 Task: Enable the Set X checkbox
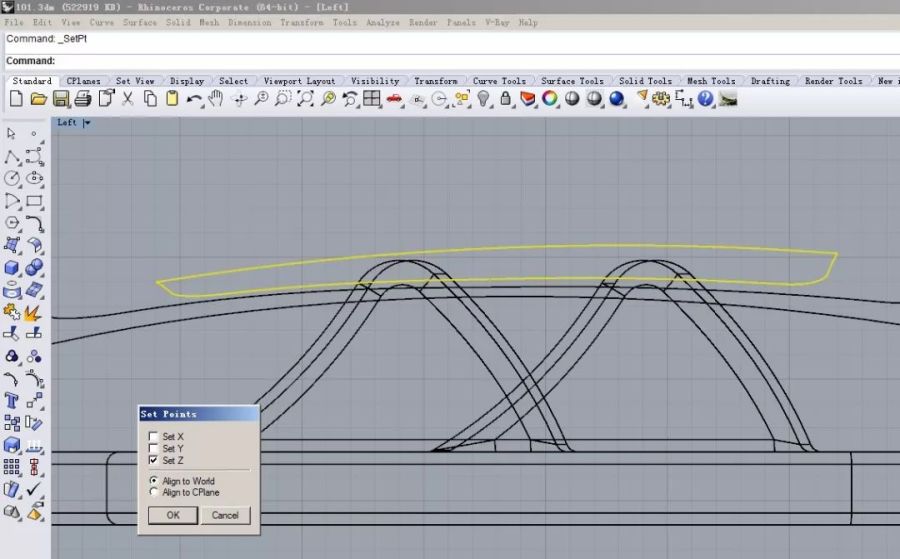pyautogui.click(x=153, y=437)
